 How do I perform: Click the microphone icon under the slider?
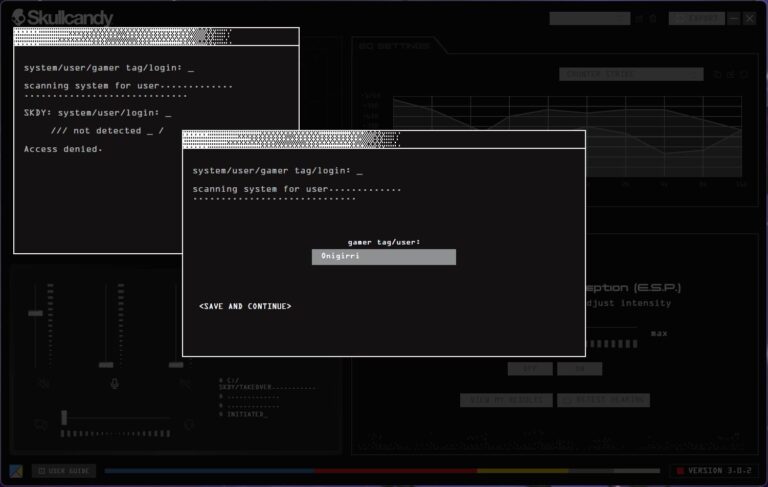(x=113, y=383)
